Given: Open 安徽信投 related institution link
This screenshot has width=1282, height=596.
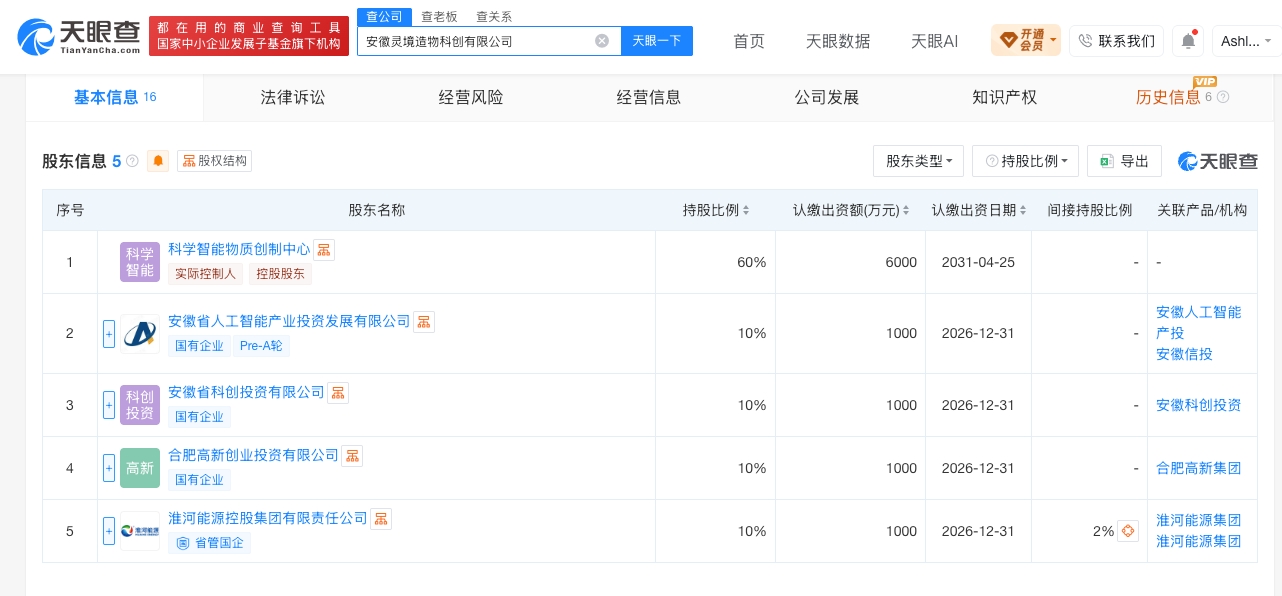Looking at the screenshot, I should click(1184, 354).
